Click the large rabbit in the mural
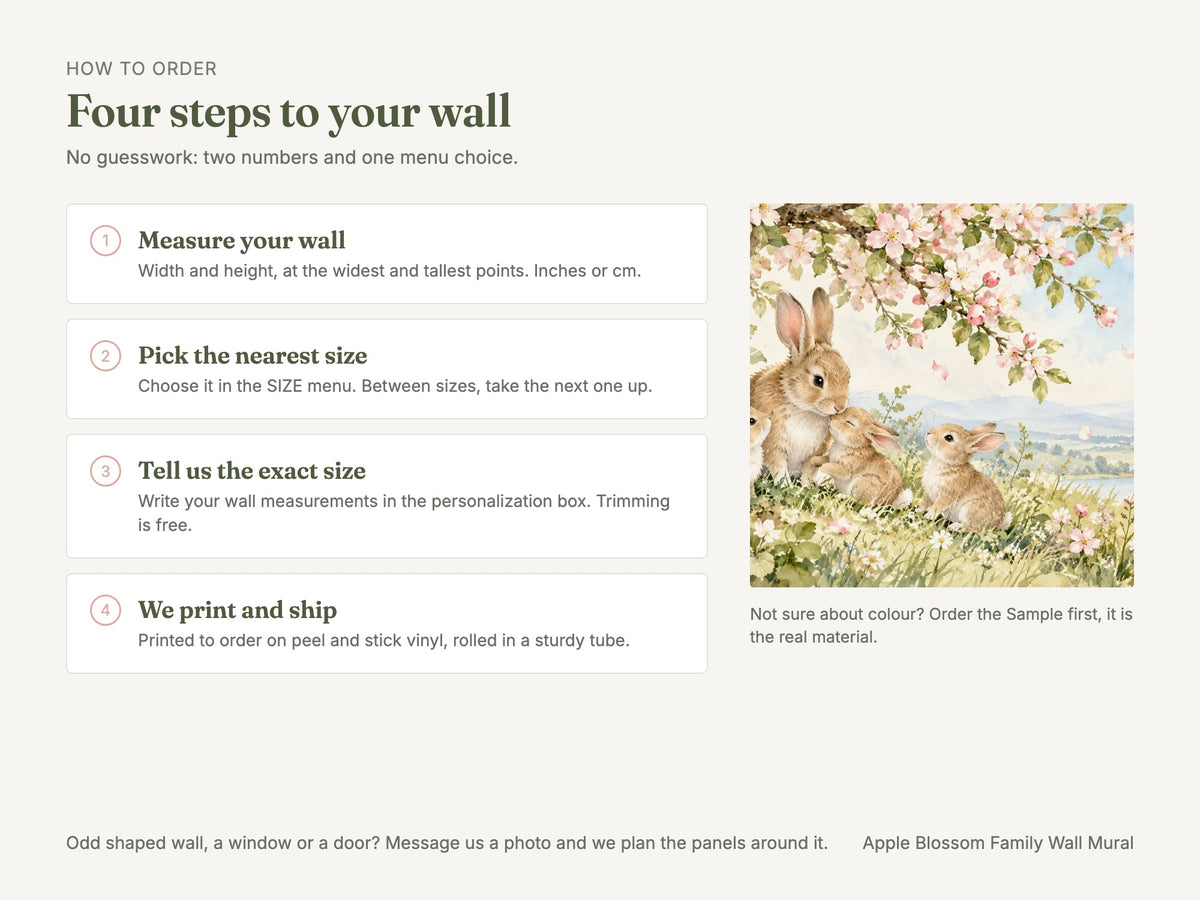Viewport: 1200px width, 900px height. point(798,385)
